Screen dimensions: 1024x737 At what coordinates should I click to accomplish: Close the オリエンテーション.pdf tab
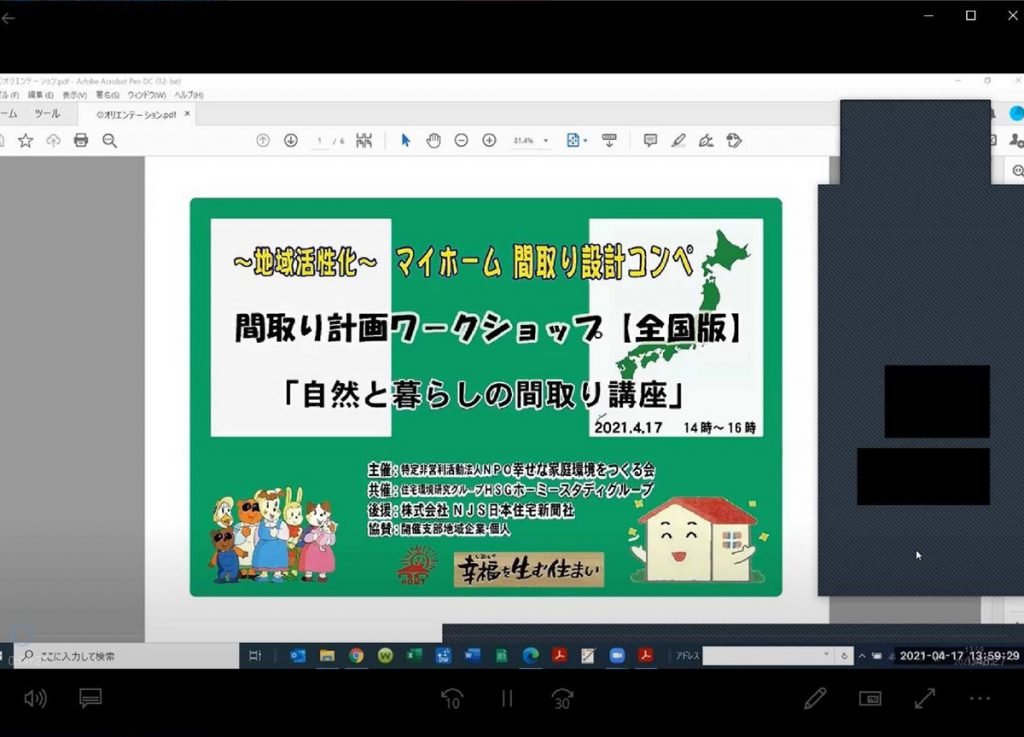pos(187,114)
